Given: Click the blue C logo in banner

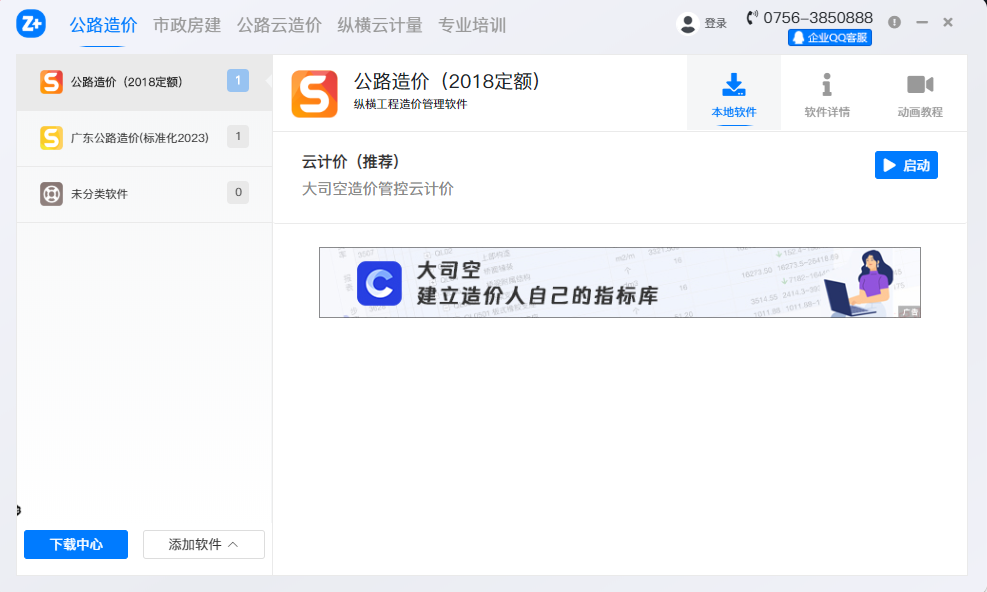Looking at the screenshot, I should click(380, 283).
